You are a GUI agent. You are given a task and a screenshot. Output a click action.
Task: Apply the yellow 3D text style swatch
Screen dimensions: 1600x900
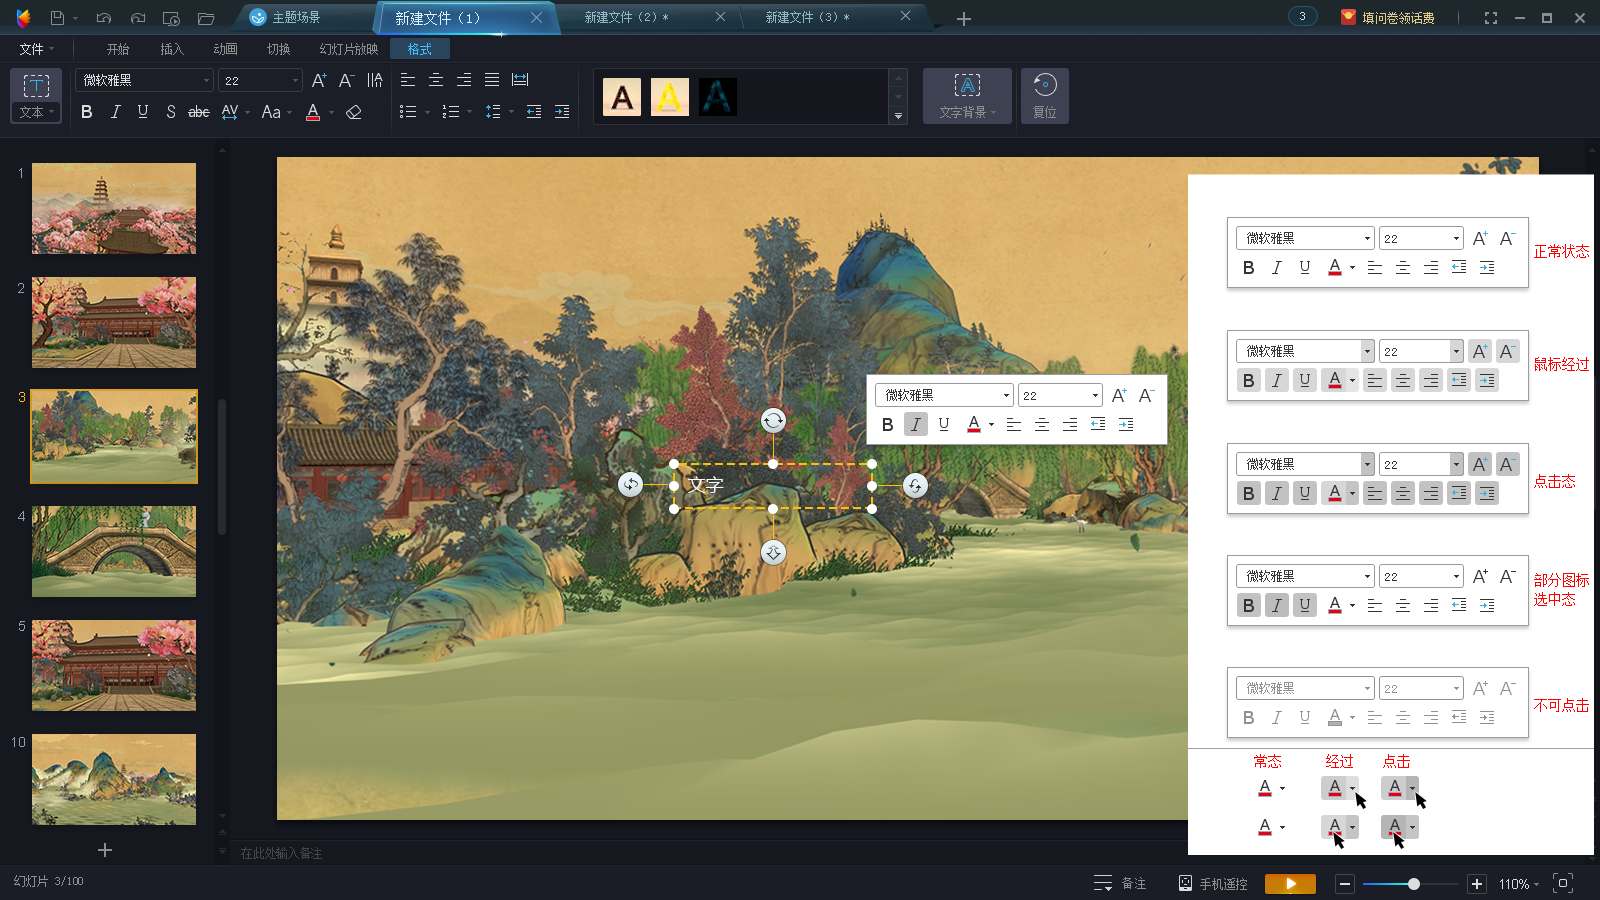click(x=670, y=97)
